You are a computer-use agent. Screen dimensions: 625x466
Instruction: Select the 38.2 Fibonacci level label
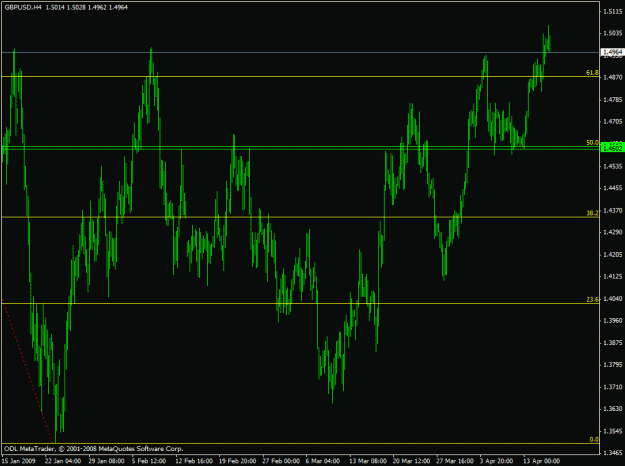592,213
